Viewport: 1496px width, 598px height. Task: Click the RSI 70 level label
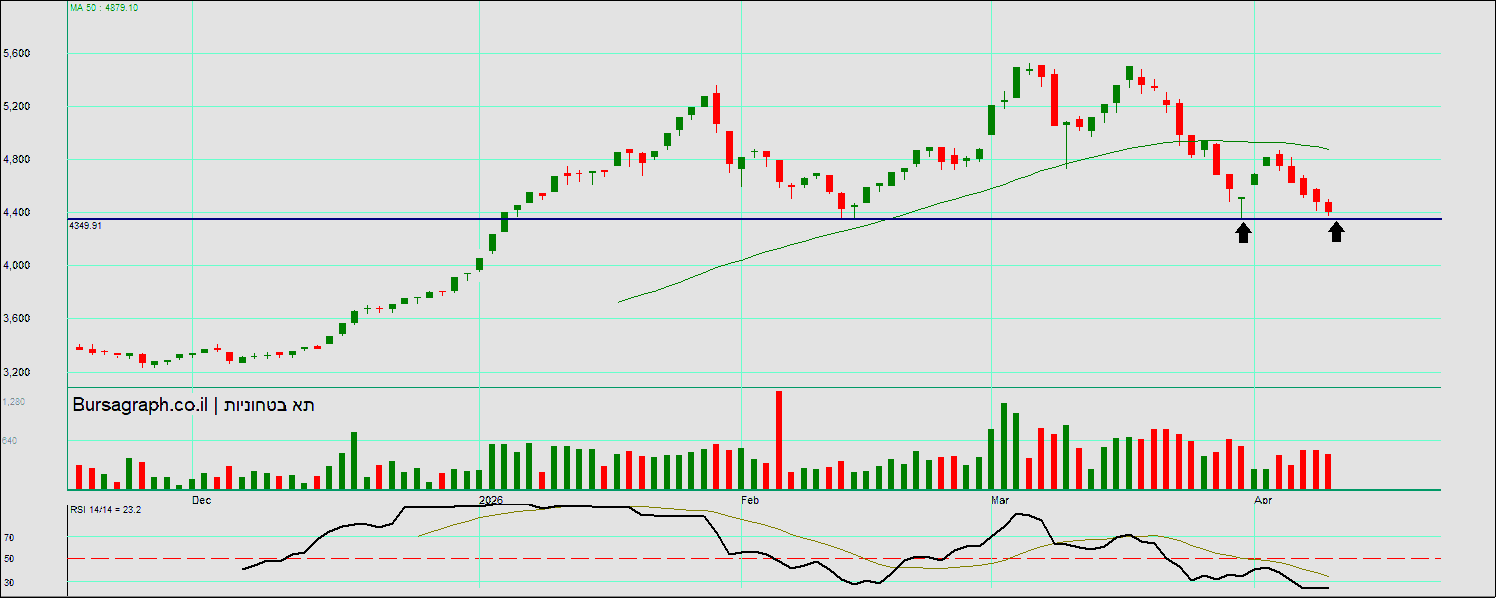click(x=9, y=537)
